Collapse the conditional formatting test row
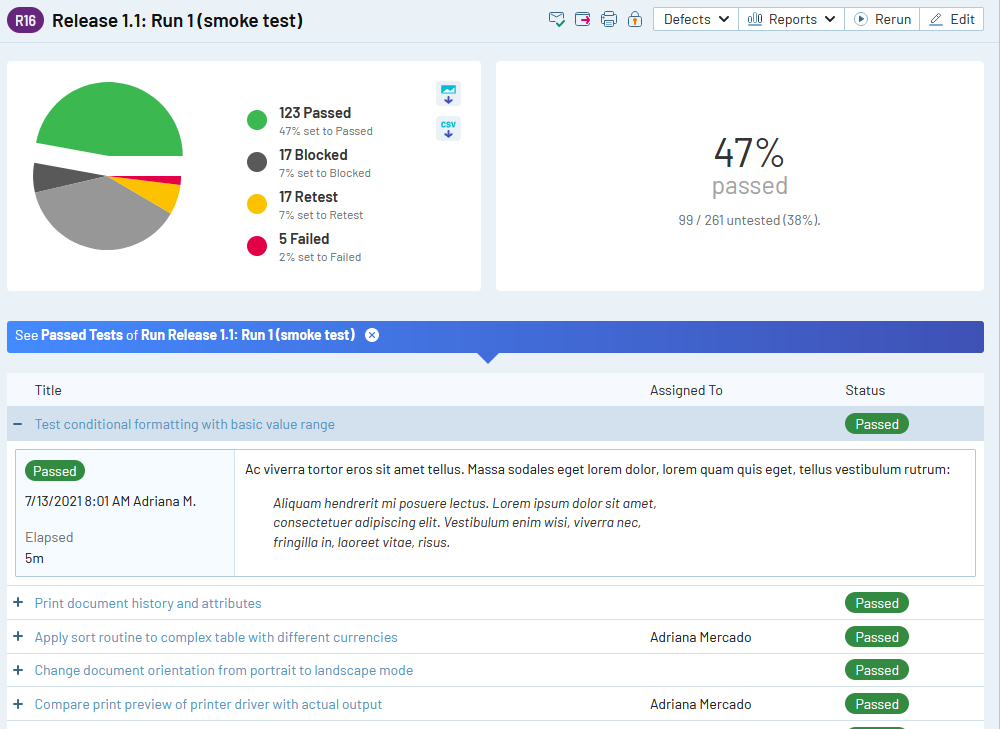This screenshot has height=729, width=1000. tap(18, 424)
